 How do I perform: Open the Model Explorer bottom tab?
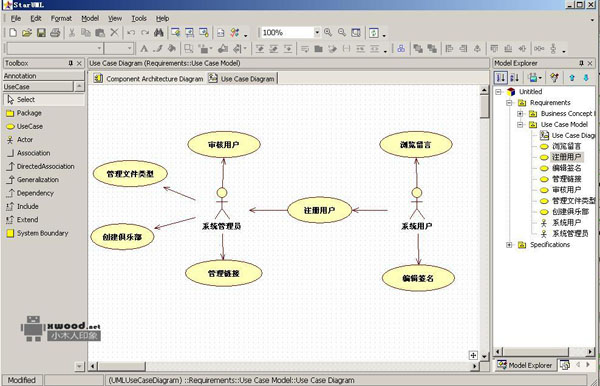pyautogui.click(x=525, y=365)
